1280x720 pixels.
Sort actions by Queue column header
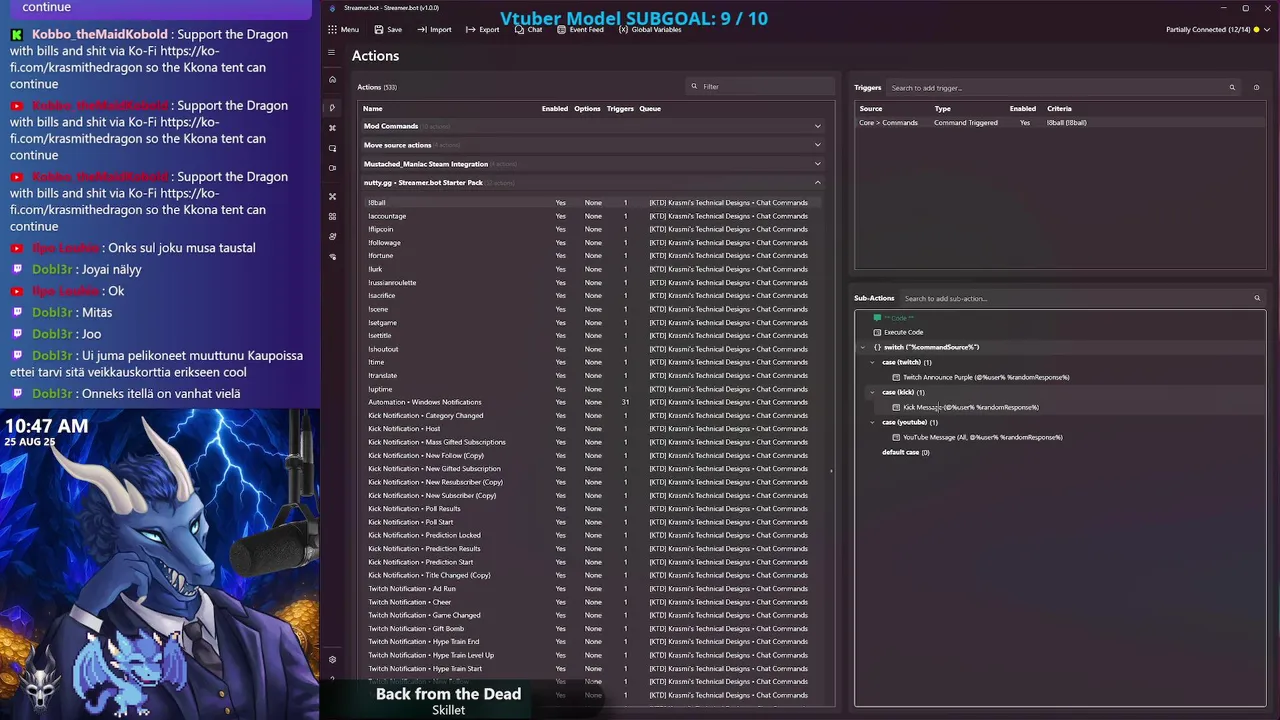tap(650, 108)
